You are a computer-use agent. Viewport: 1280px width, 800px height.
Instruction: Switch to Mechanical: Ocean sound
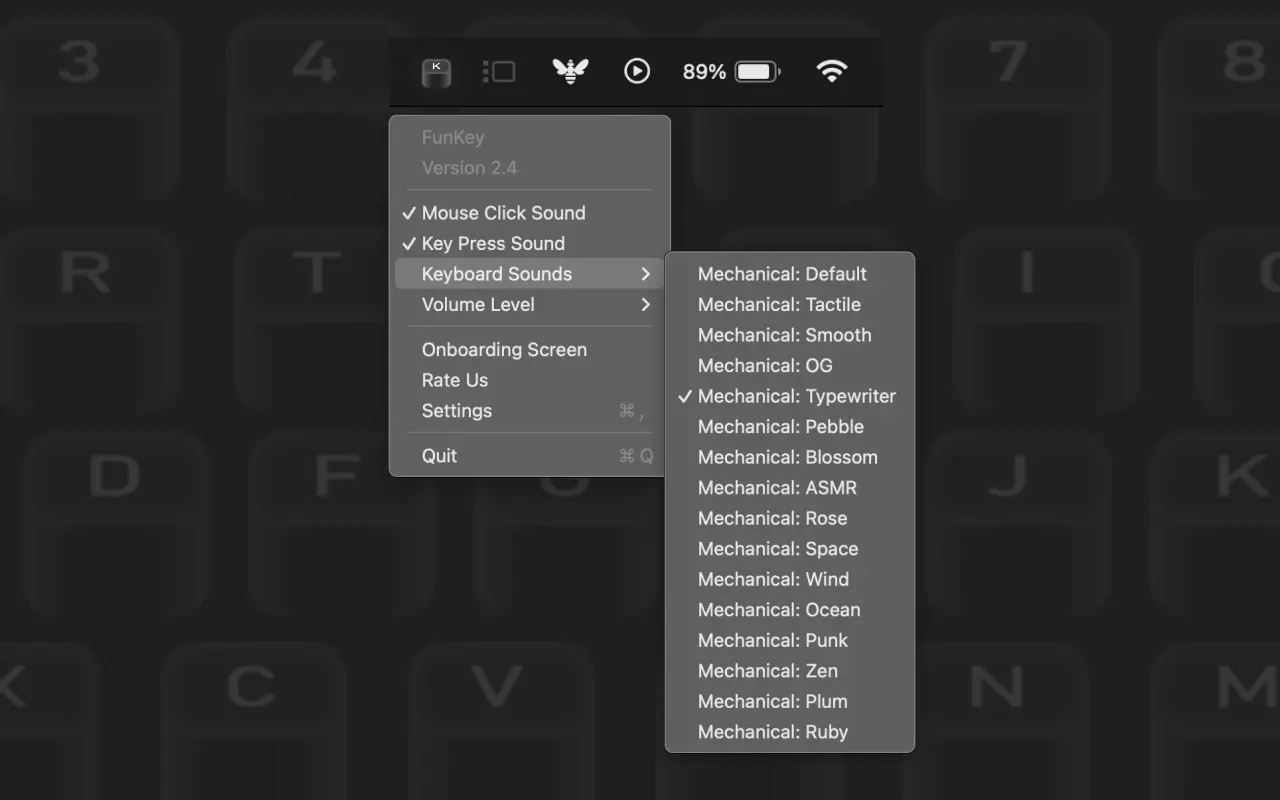[779, 610]
